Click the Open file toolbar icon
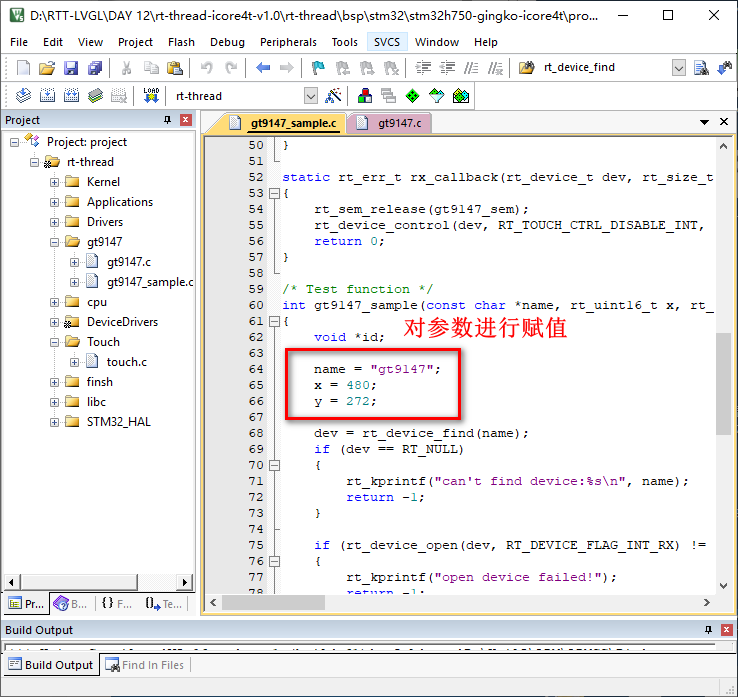Image resolution: width=738 pixels, height=697 pixels. [x=47, y=68]
